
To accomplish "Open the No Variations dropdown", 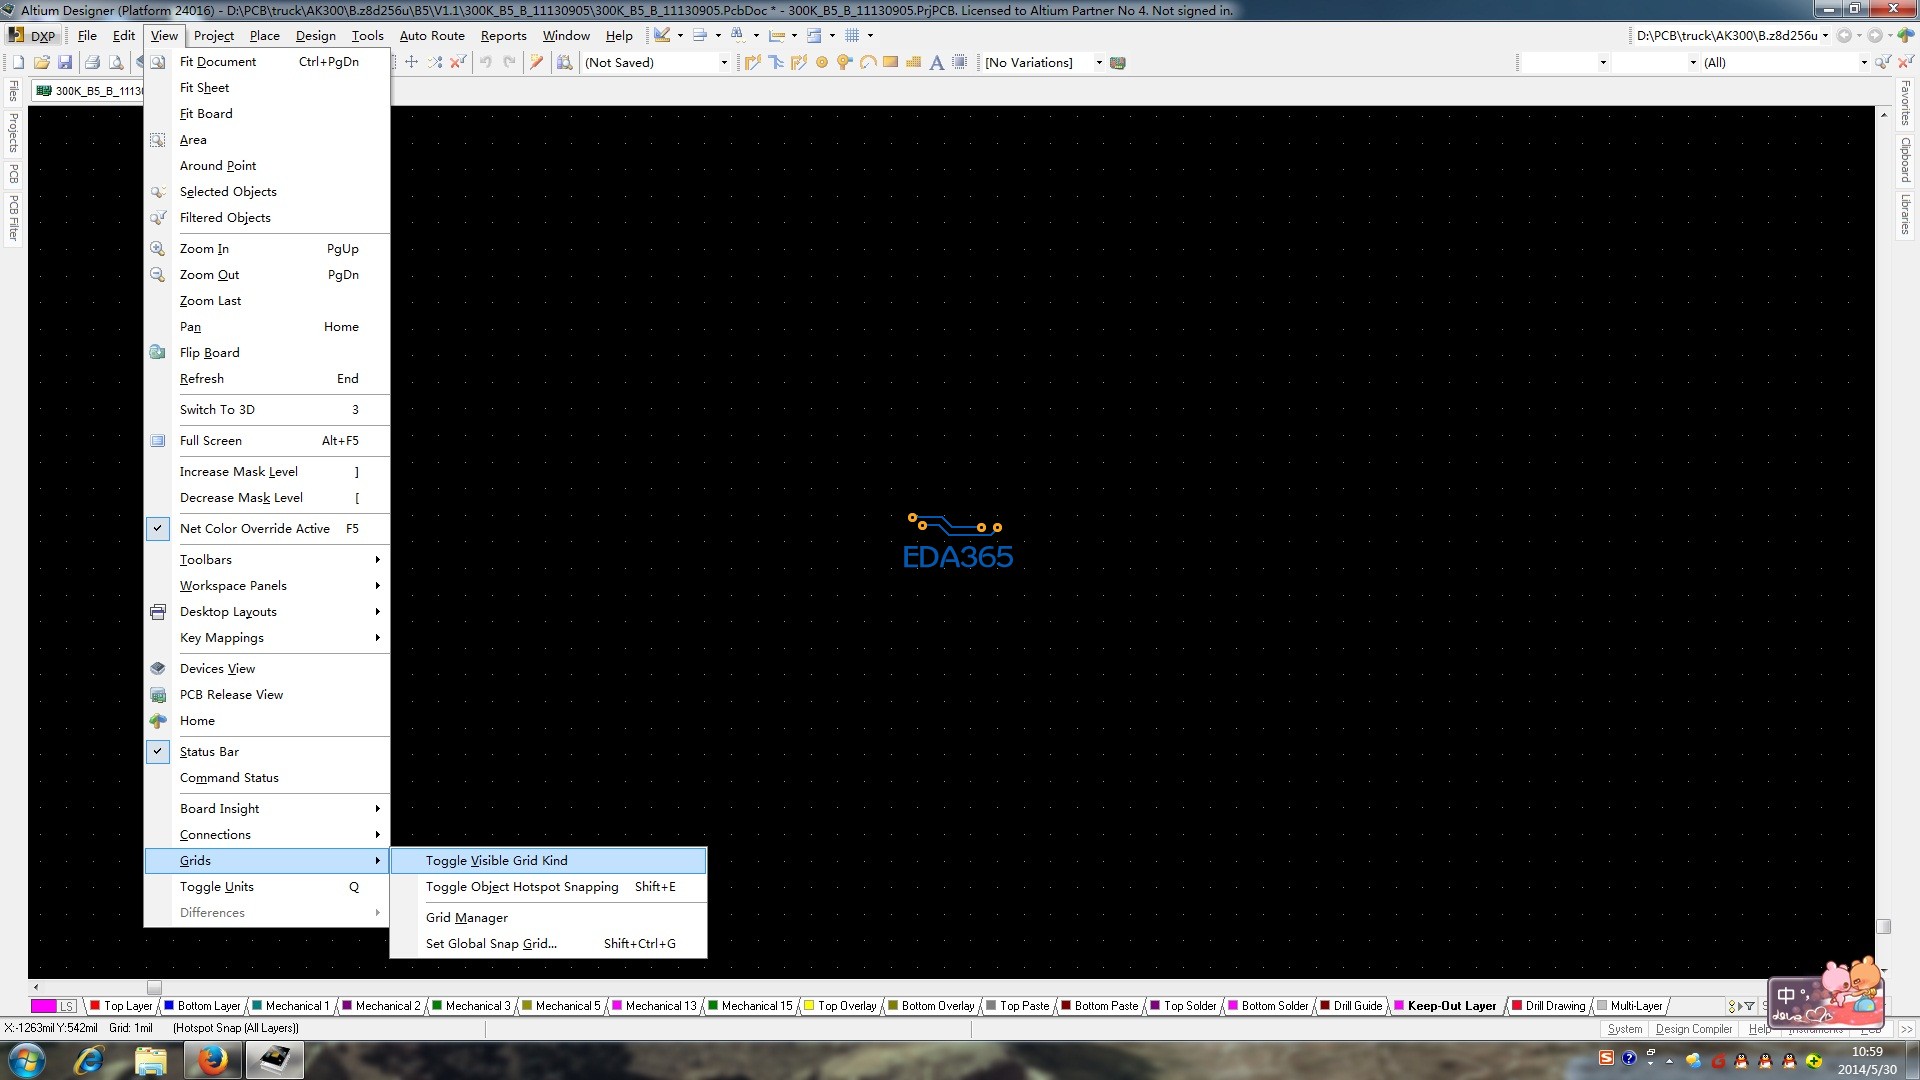I will point(1098,62).
